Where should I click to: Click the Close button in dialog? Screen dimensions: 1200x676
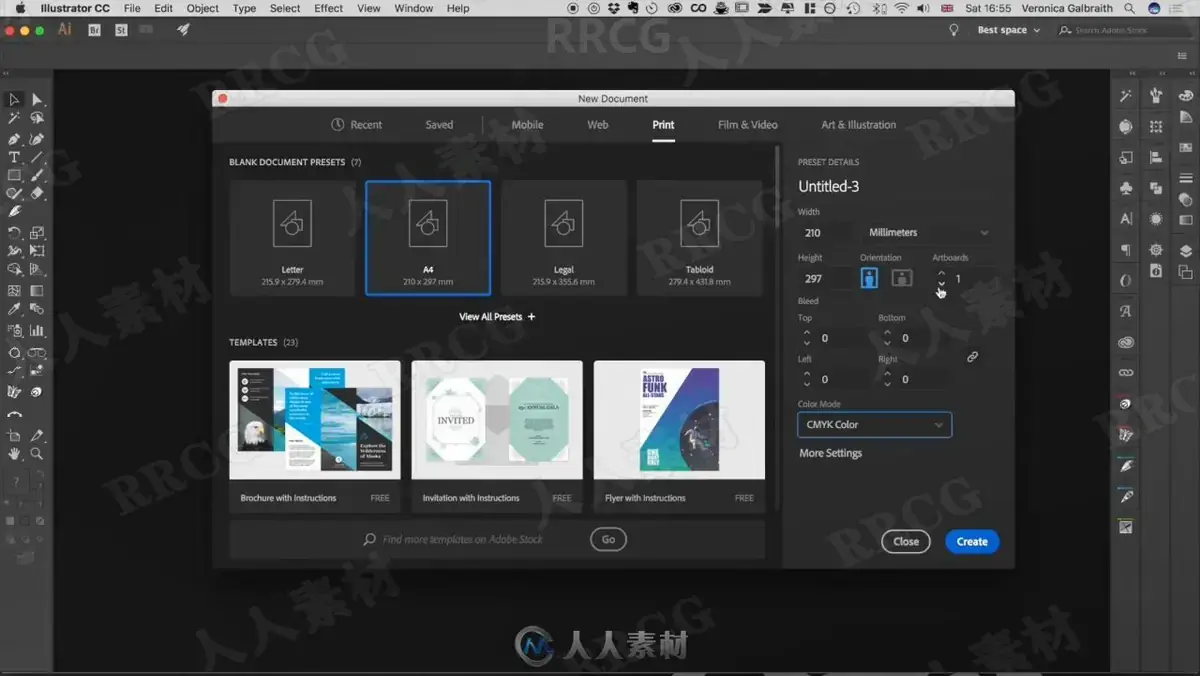pyautogui.click(x=906, y=541)
